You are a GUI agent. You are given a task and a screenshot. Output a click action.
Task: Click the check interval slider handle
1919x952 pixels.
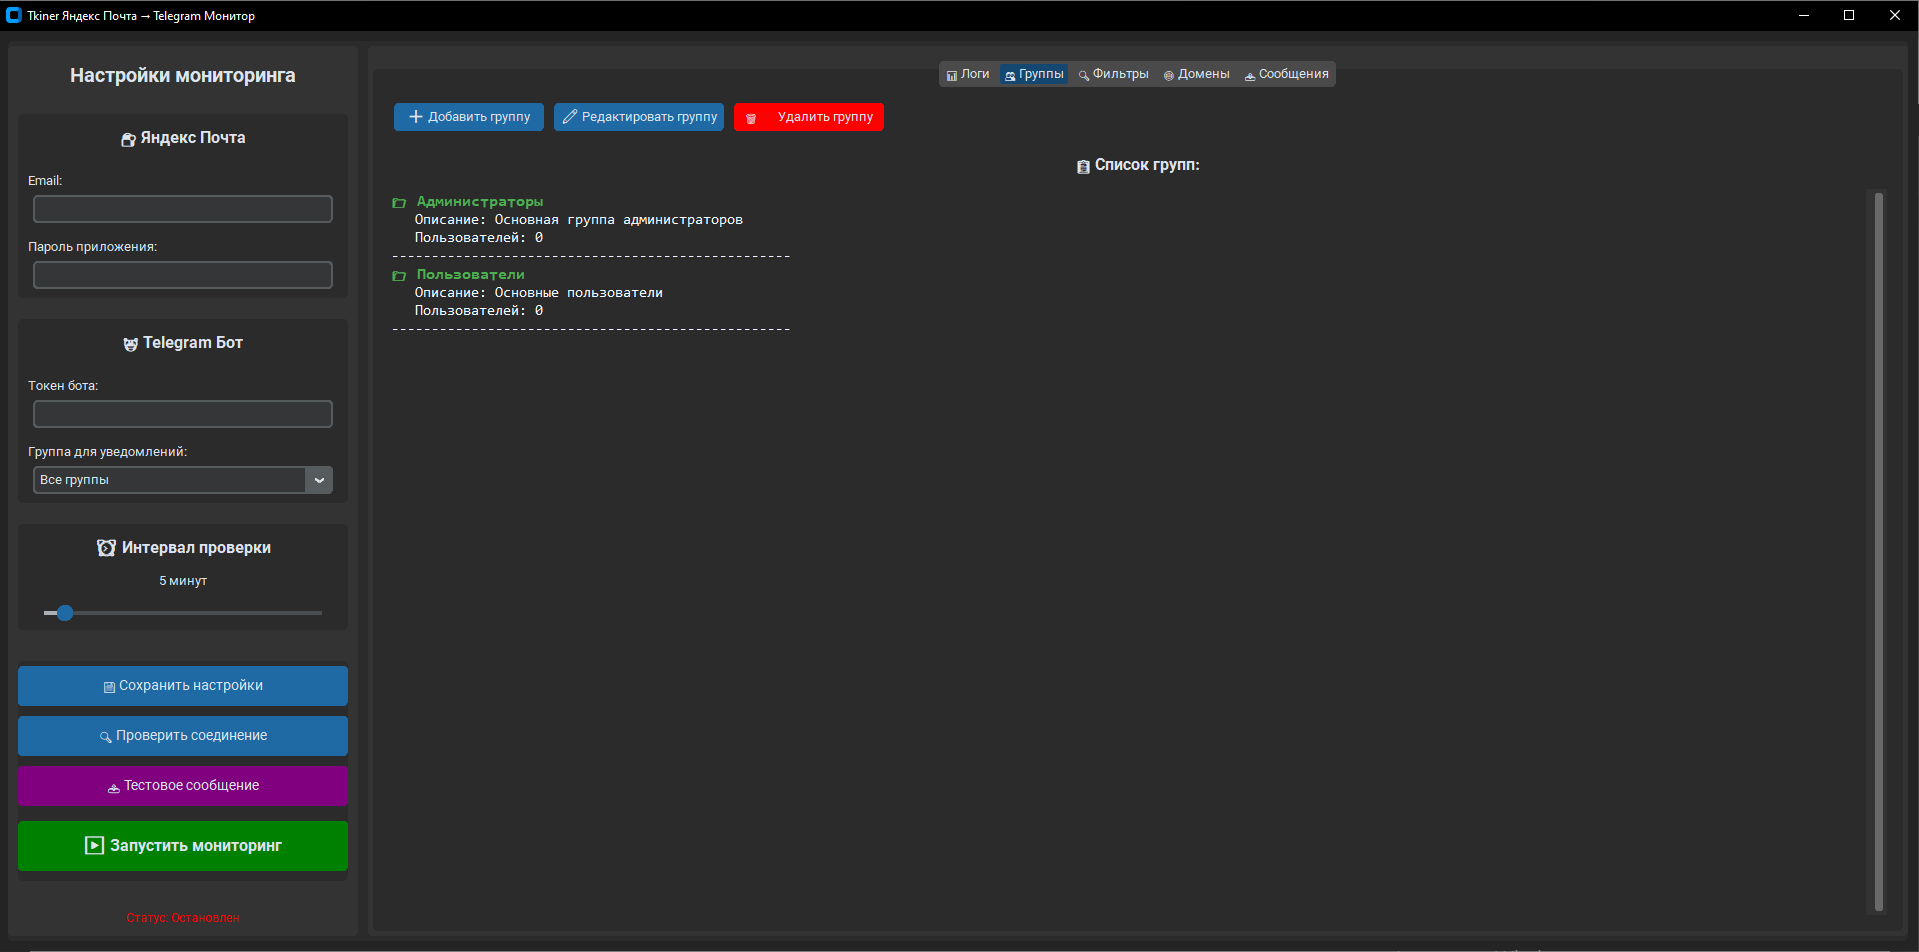click(x=65, y=613)
